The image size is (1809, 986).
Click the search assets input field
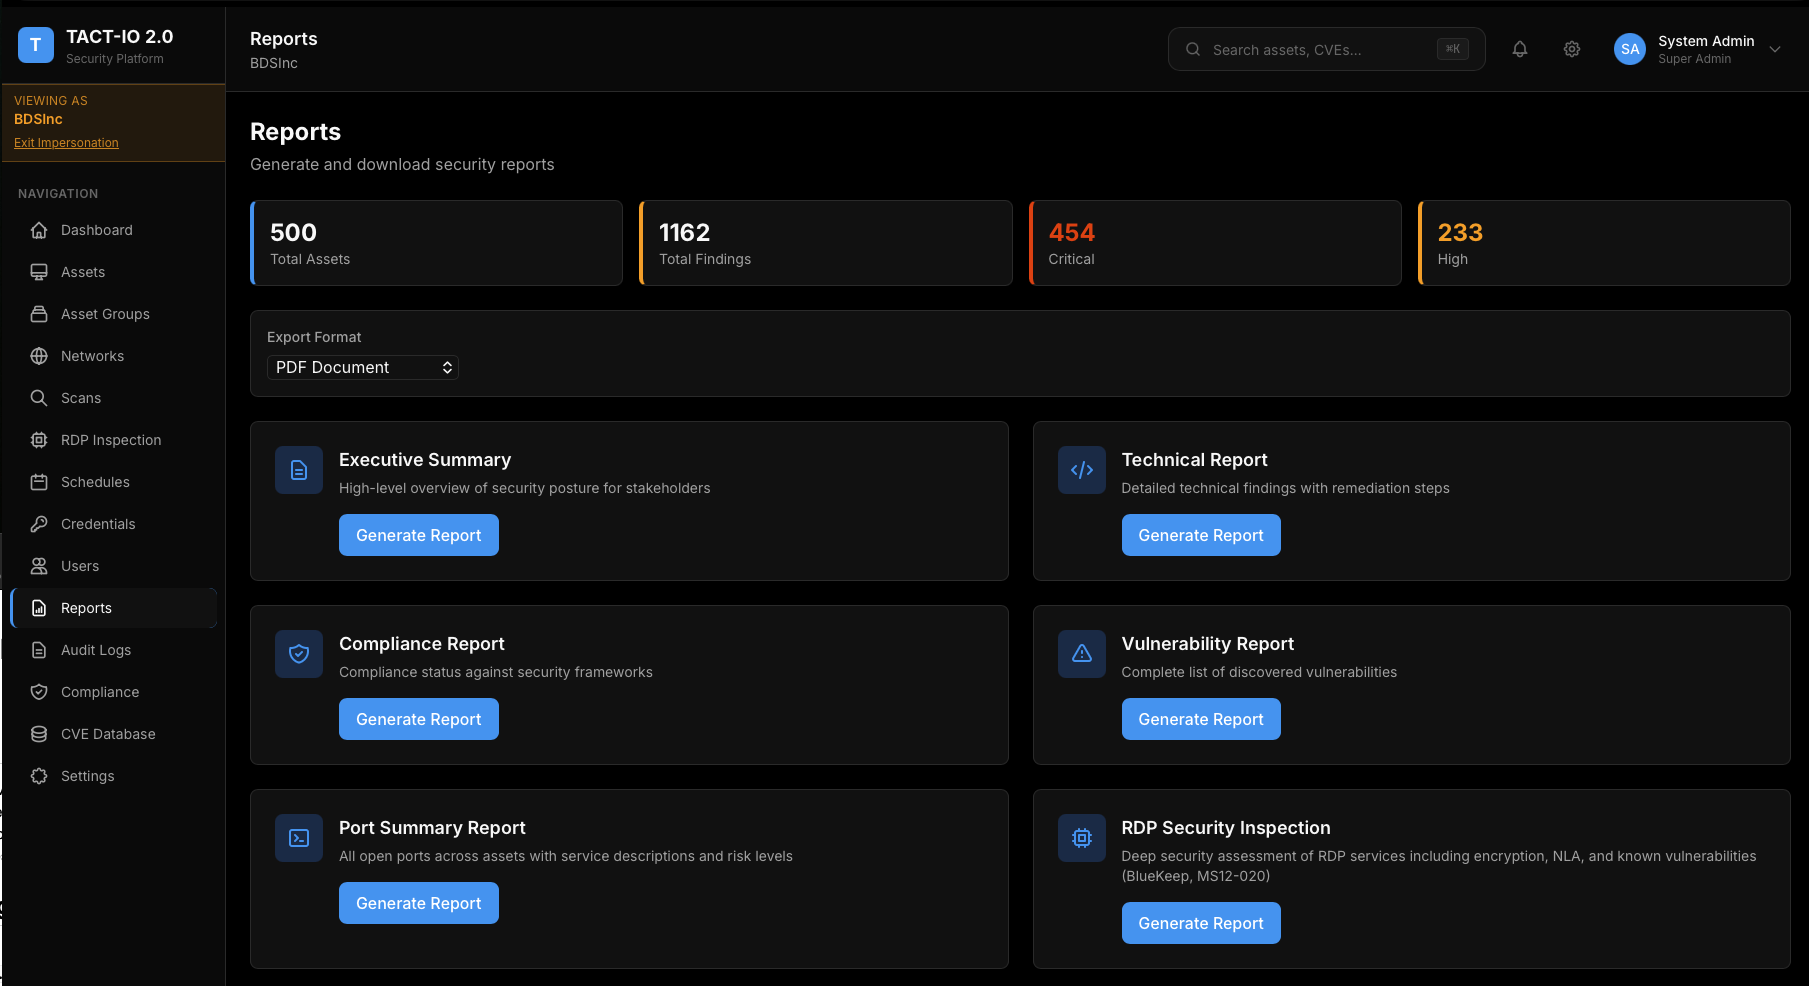(1326, 49)
